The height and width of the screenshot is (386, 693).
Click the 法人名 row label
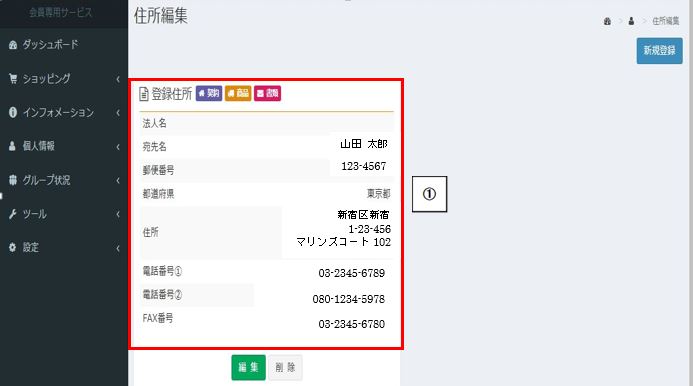[154, 123]
